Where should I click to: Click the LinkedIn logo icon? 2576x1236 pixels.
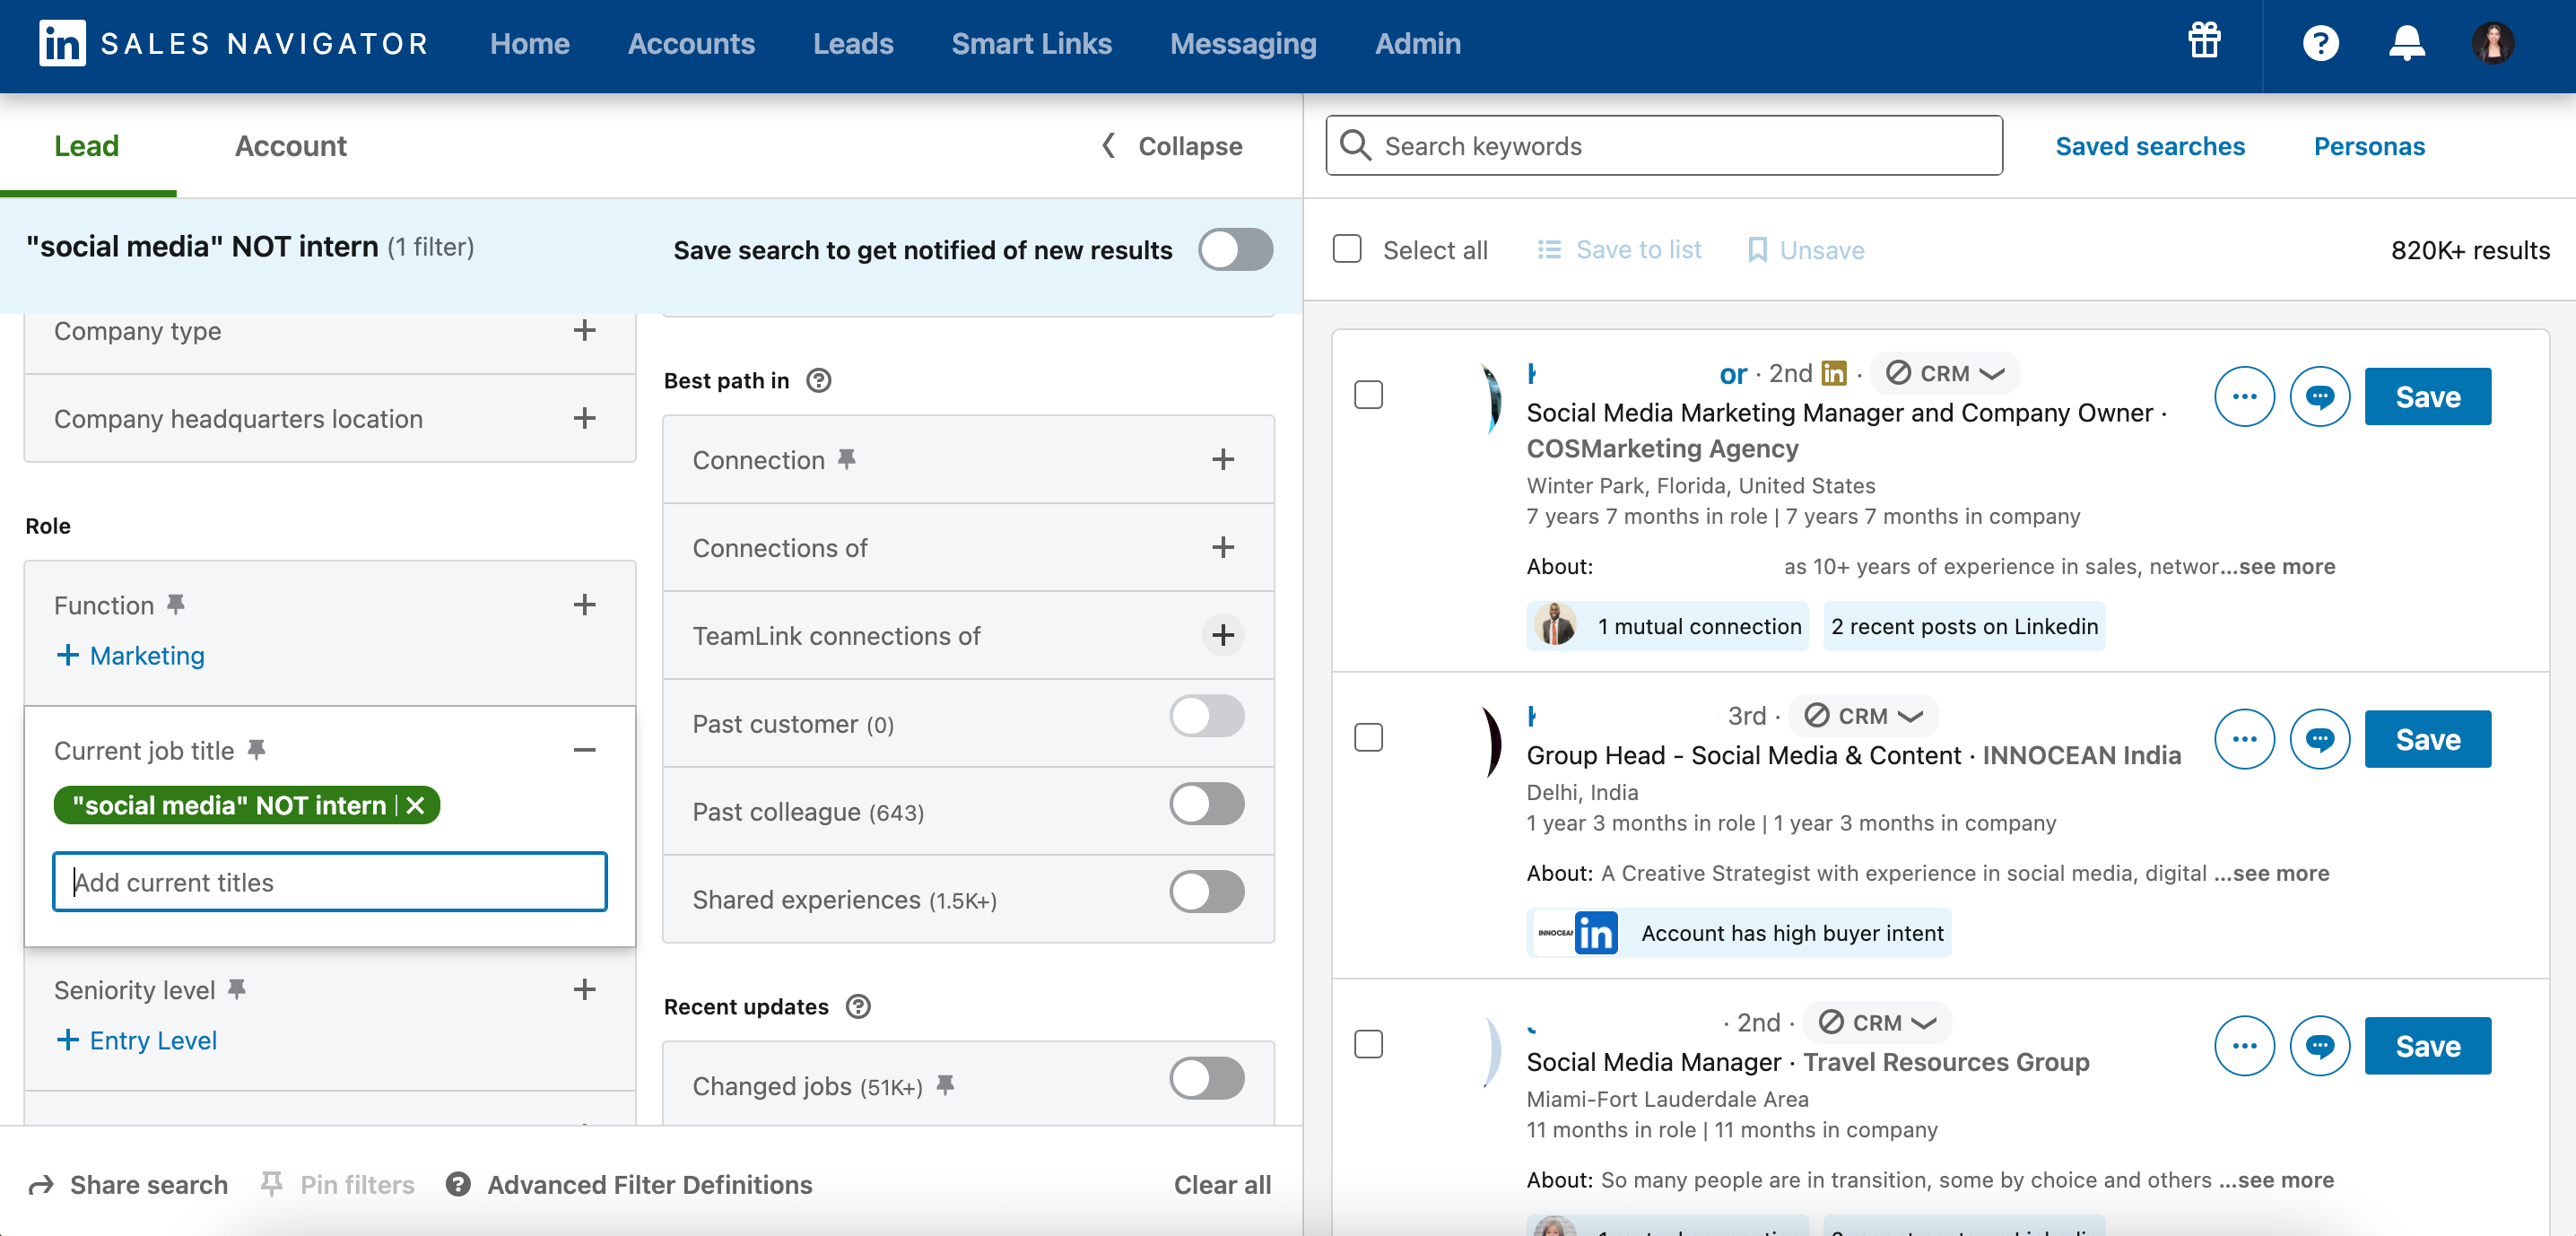(62, 43)
